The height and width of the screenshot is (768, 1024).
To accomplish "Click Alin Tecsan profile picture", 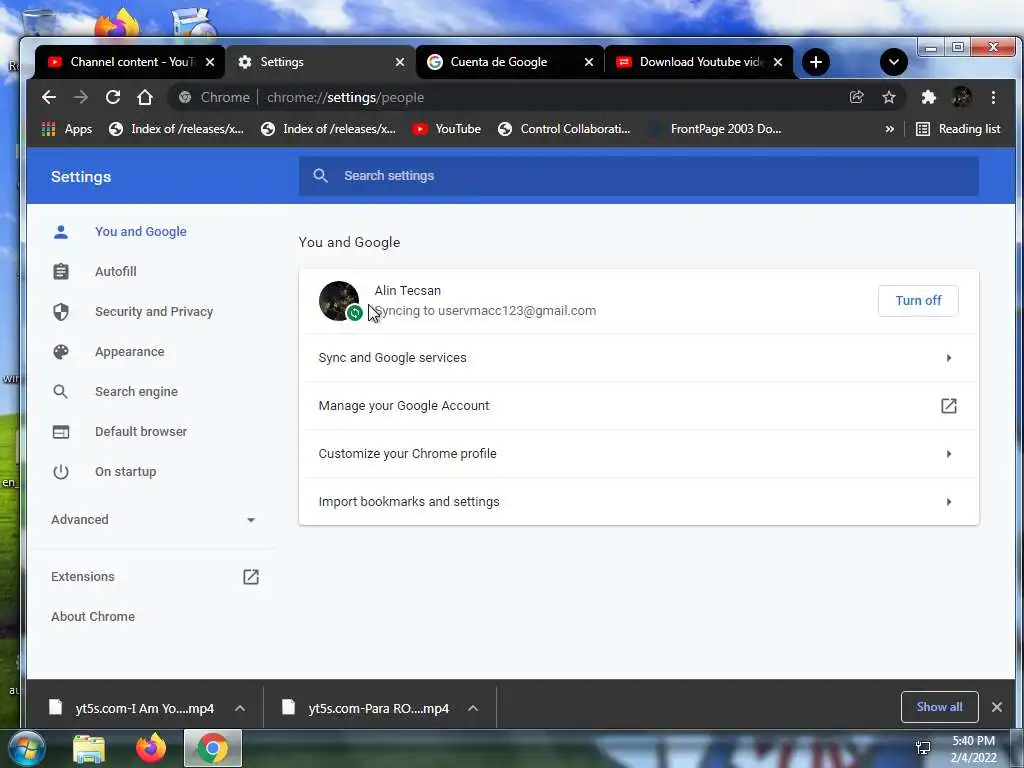I will pos(338,300).
